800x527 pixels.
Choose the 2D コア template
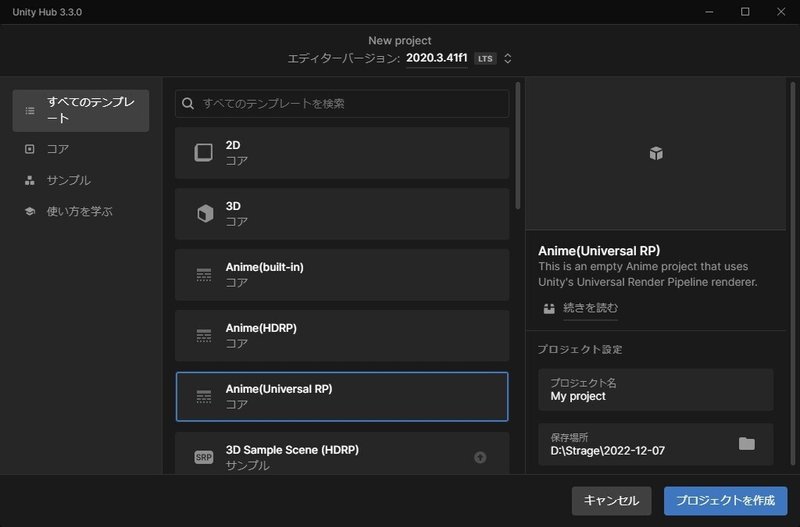tap(342, 153)
